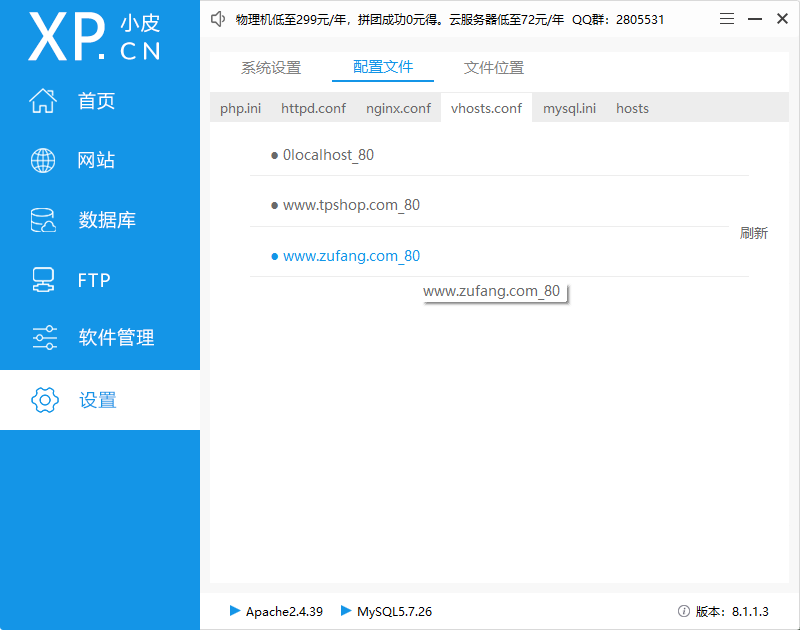Switch to the 文件位置 tab
Viewport: 800px width, 630px height.
(x=493, y=67)
